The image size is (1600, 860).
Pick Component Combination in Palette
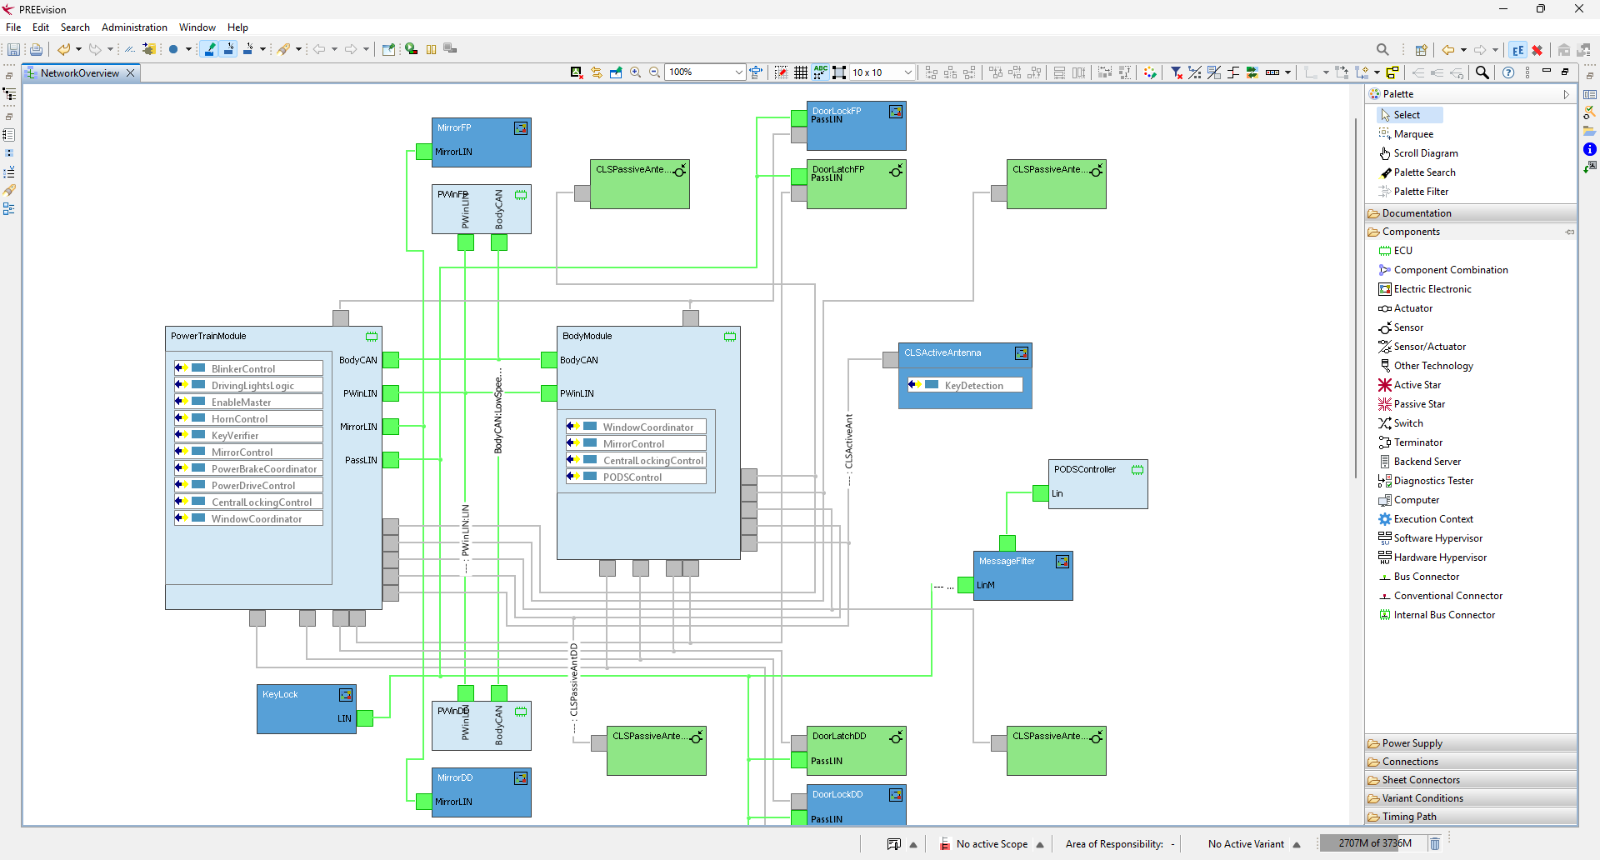coord(1443,270)
